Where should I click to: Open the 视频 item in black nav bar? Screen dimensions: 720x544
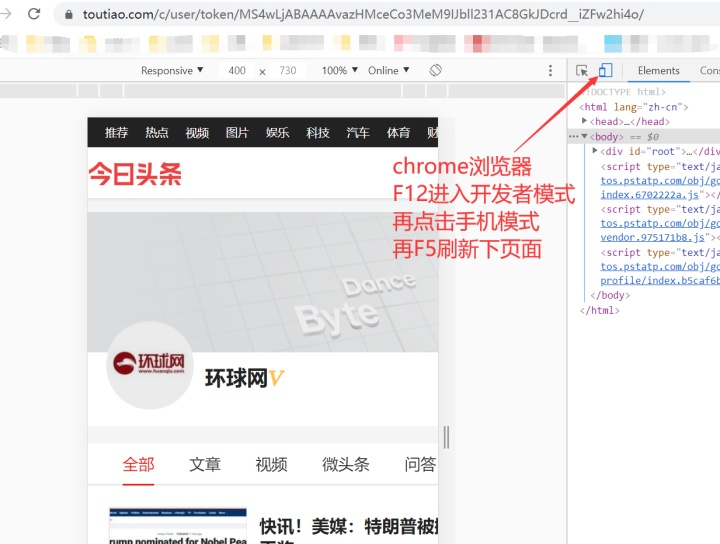[x=197, y=133]
